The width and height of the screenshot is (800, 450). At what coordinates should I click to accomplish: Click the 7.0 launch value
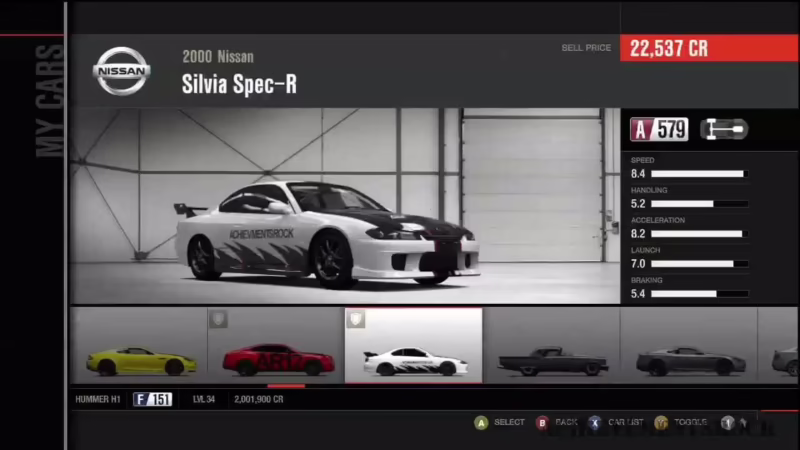[638, 264]
